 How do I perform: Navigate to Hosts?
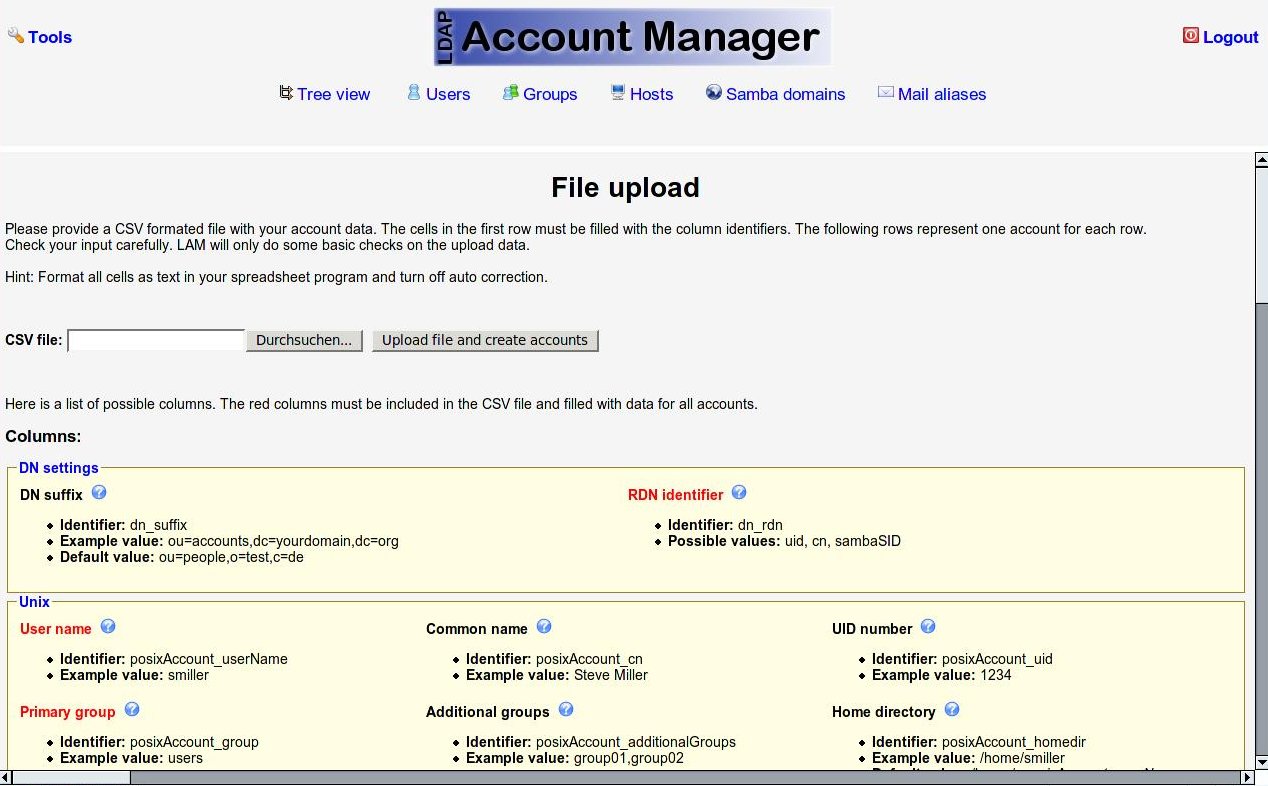point(650,94)
